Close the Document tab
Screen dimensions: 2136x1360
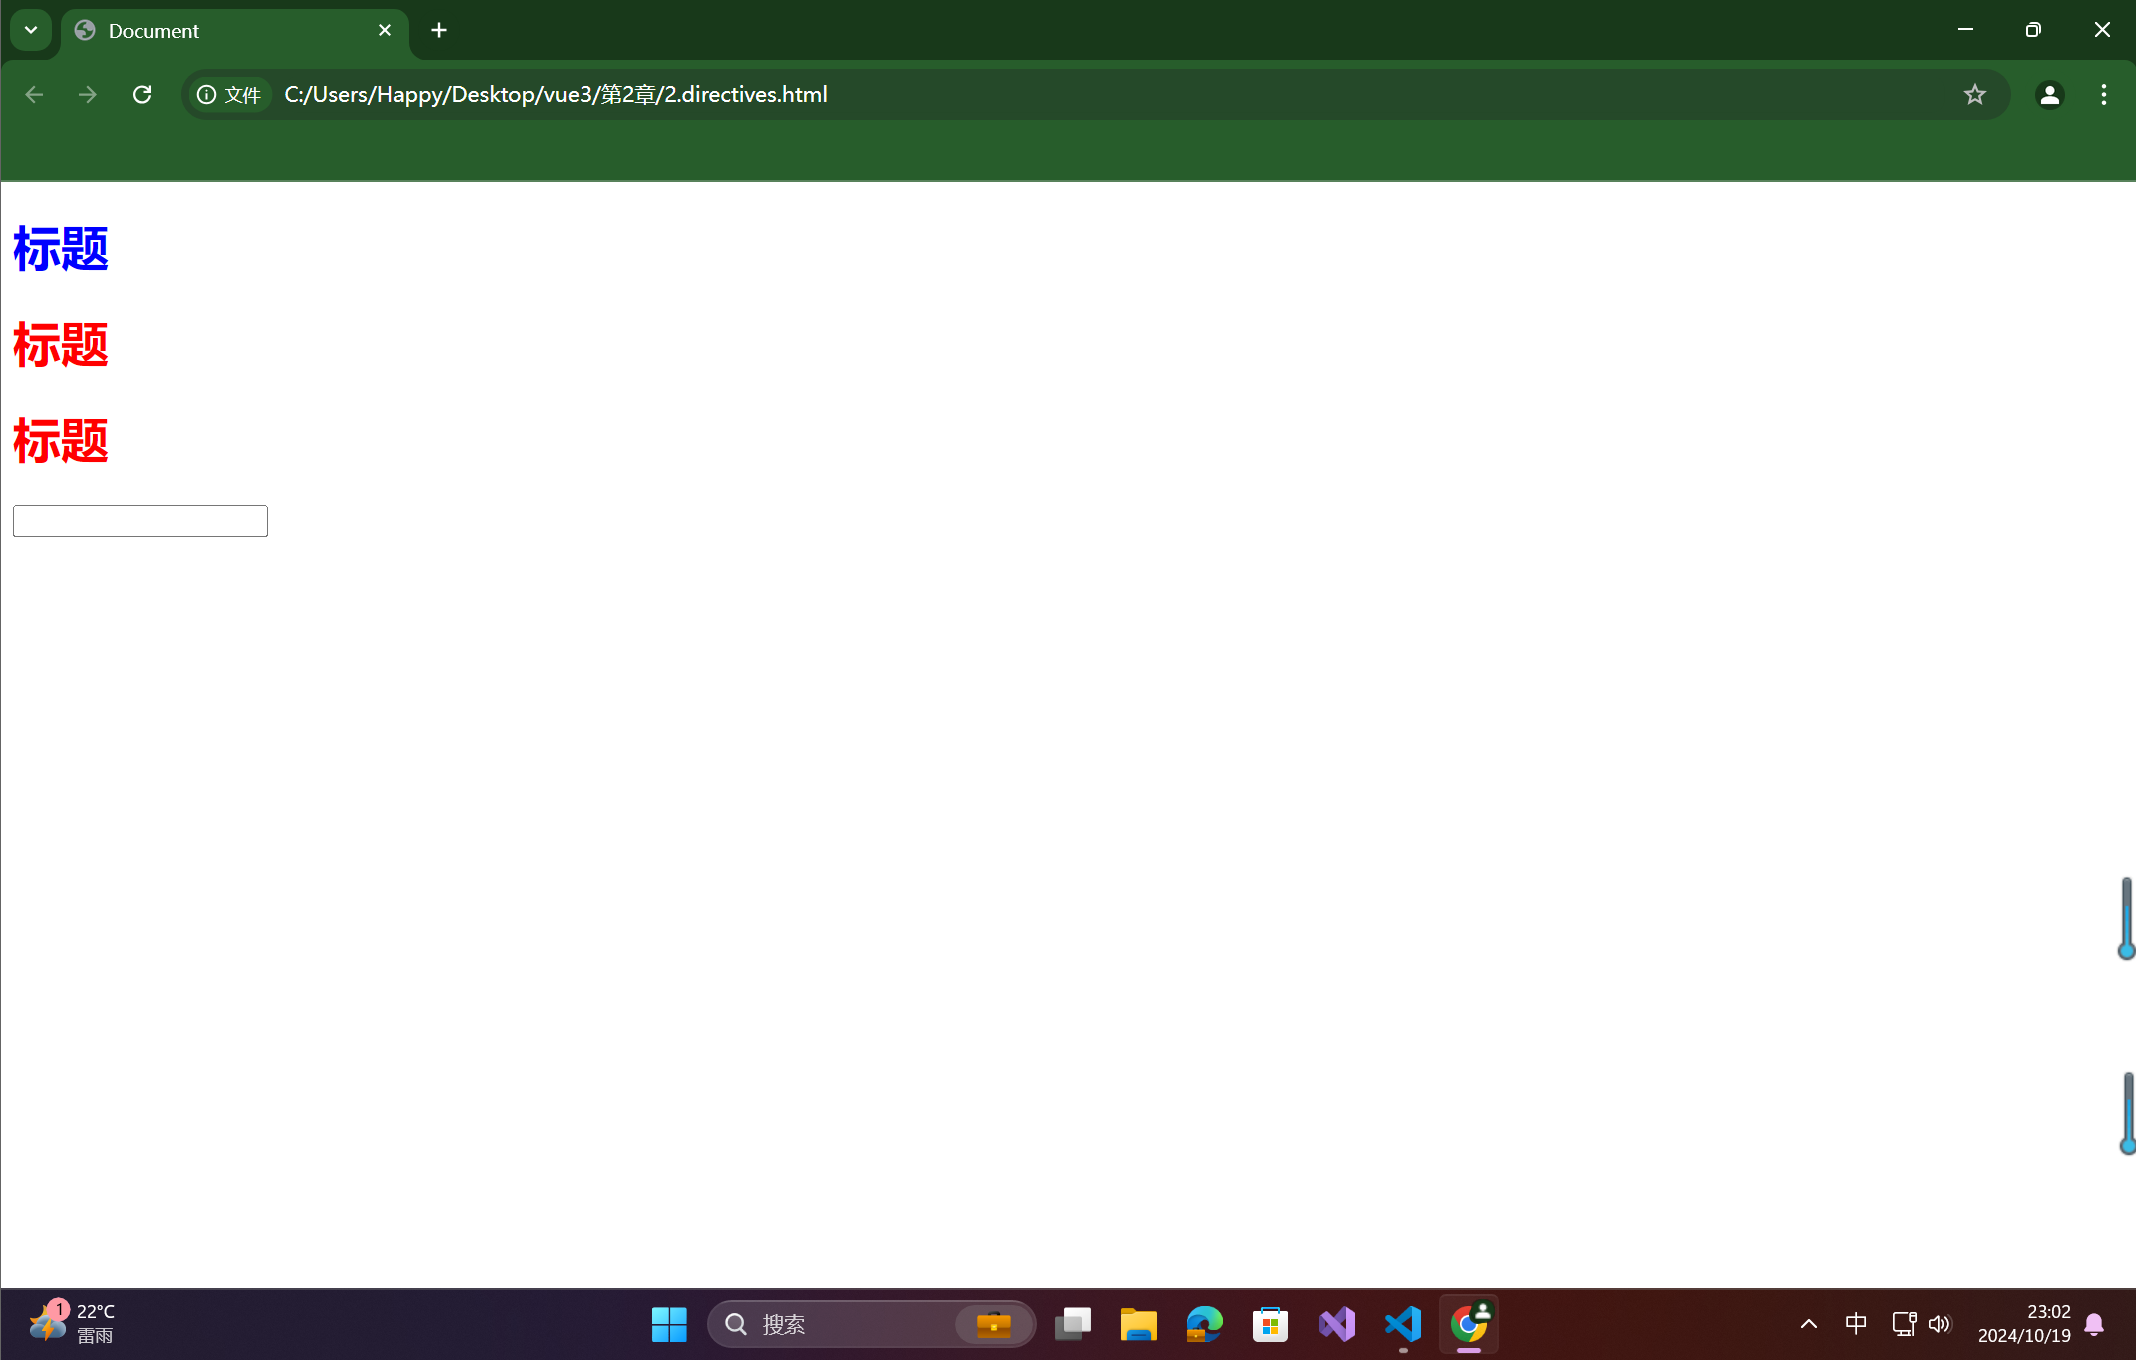point(385,30)
